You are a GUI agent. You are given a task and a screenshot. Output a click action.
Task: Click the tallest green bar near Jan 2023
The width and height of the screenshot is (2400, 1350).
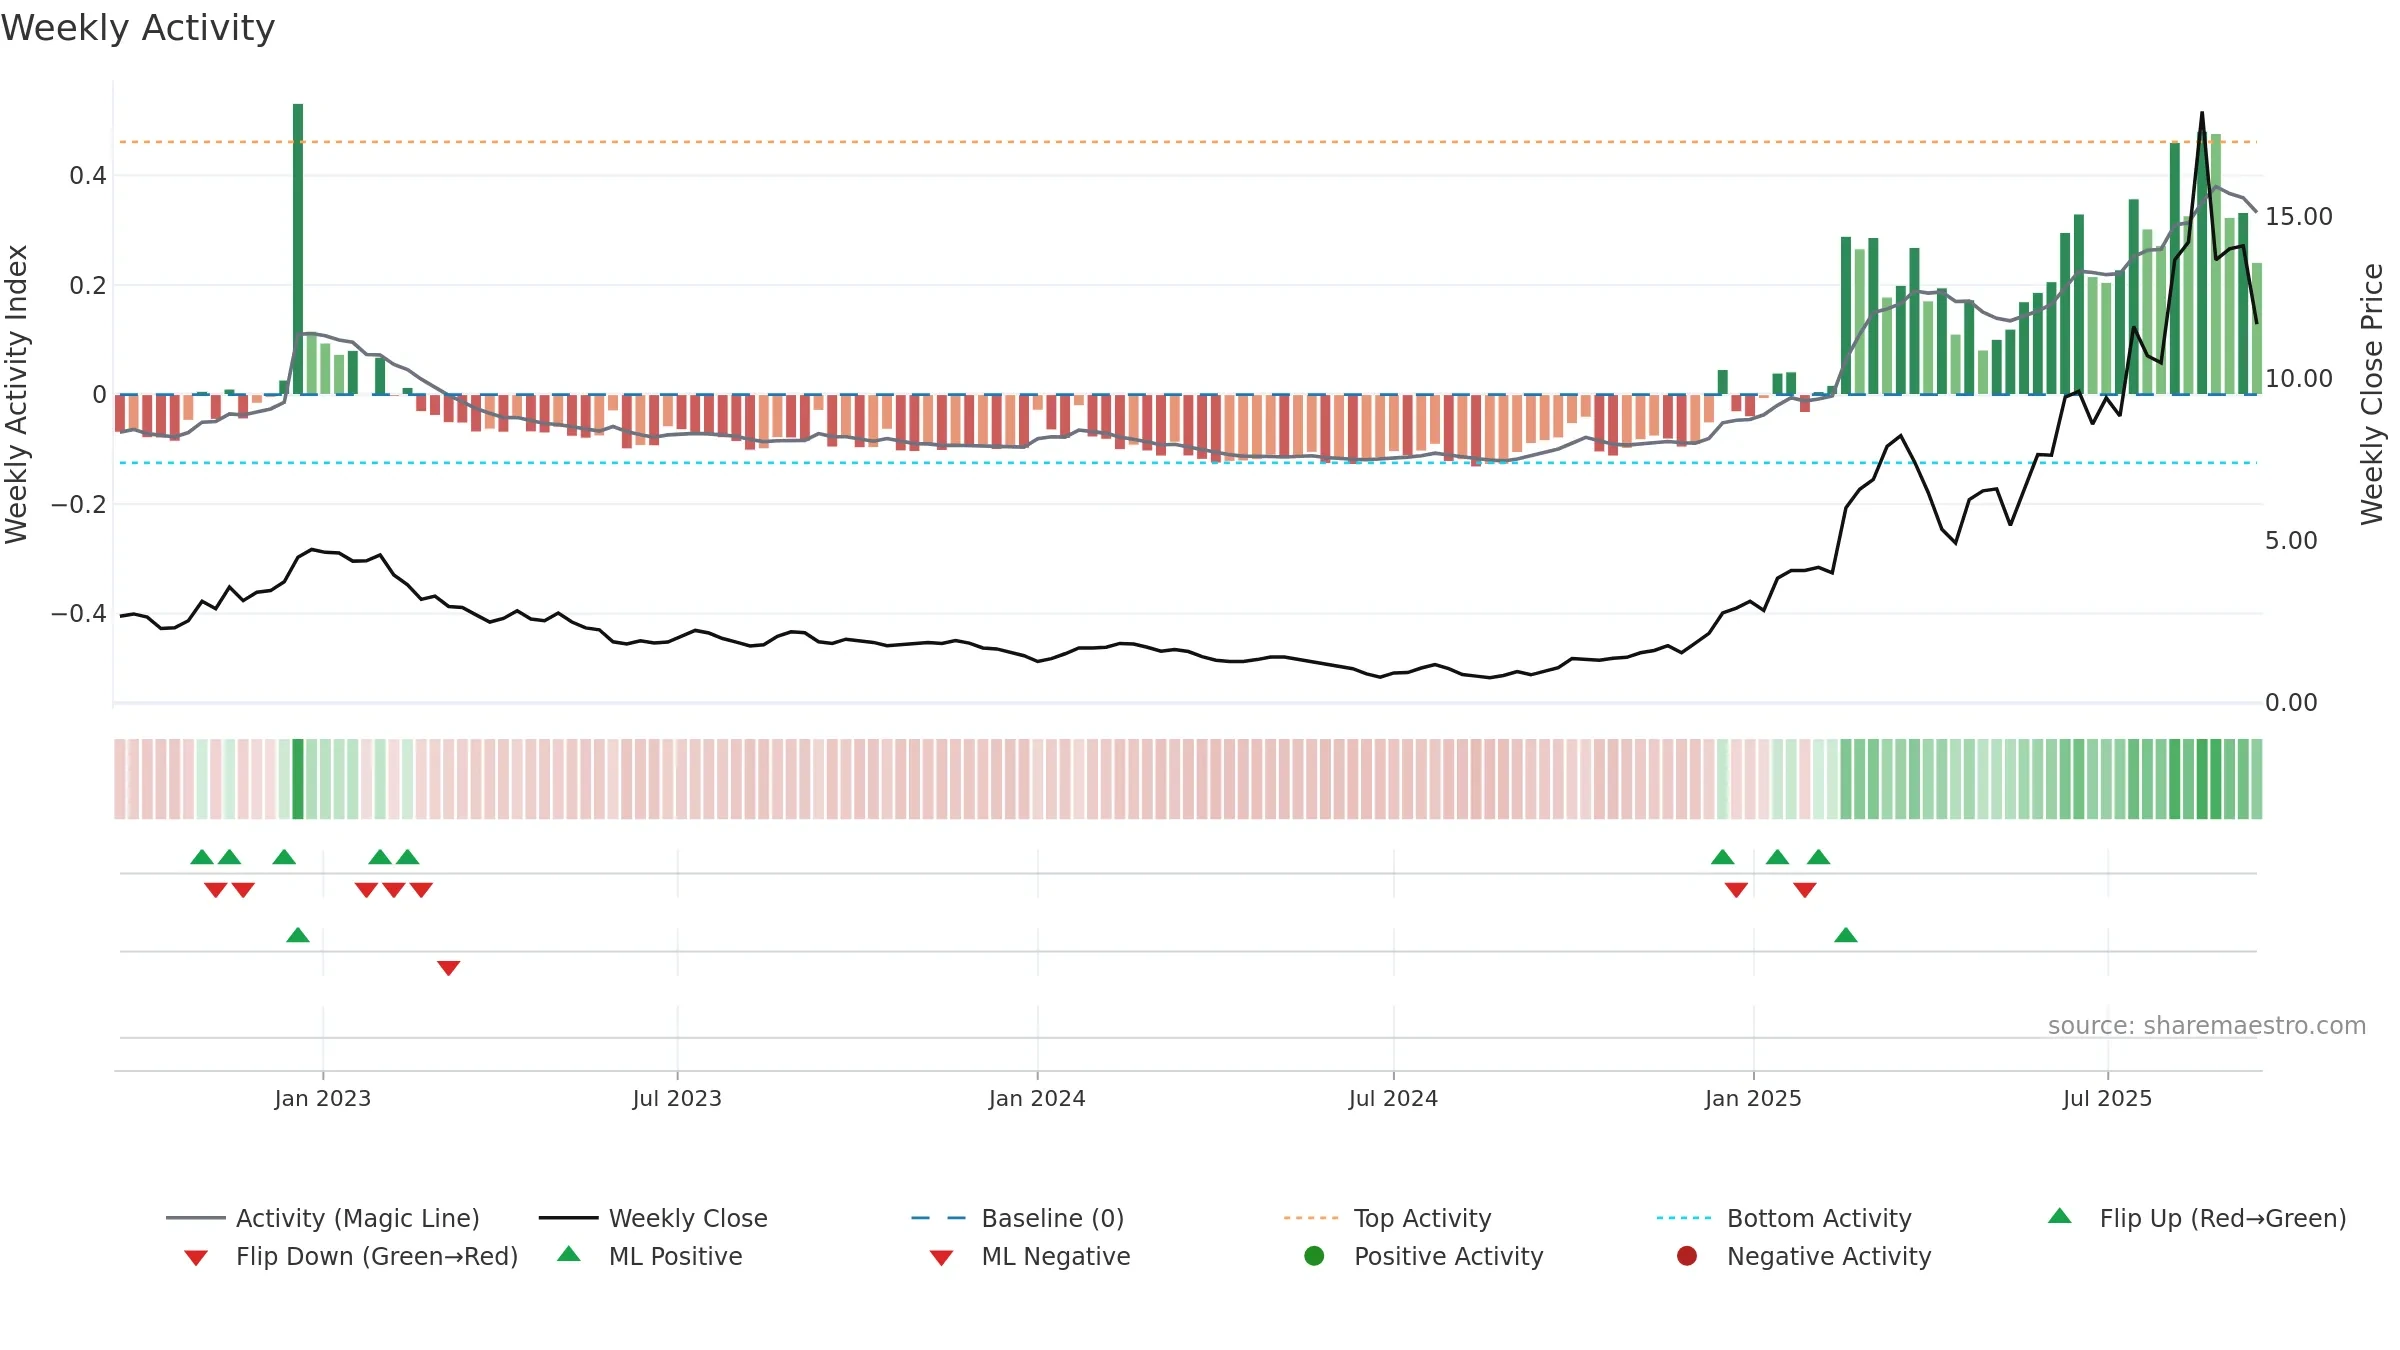(x=298, y=249)
